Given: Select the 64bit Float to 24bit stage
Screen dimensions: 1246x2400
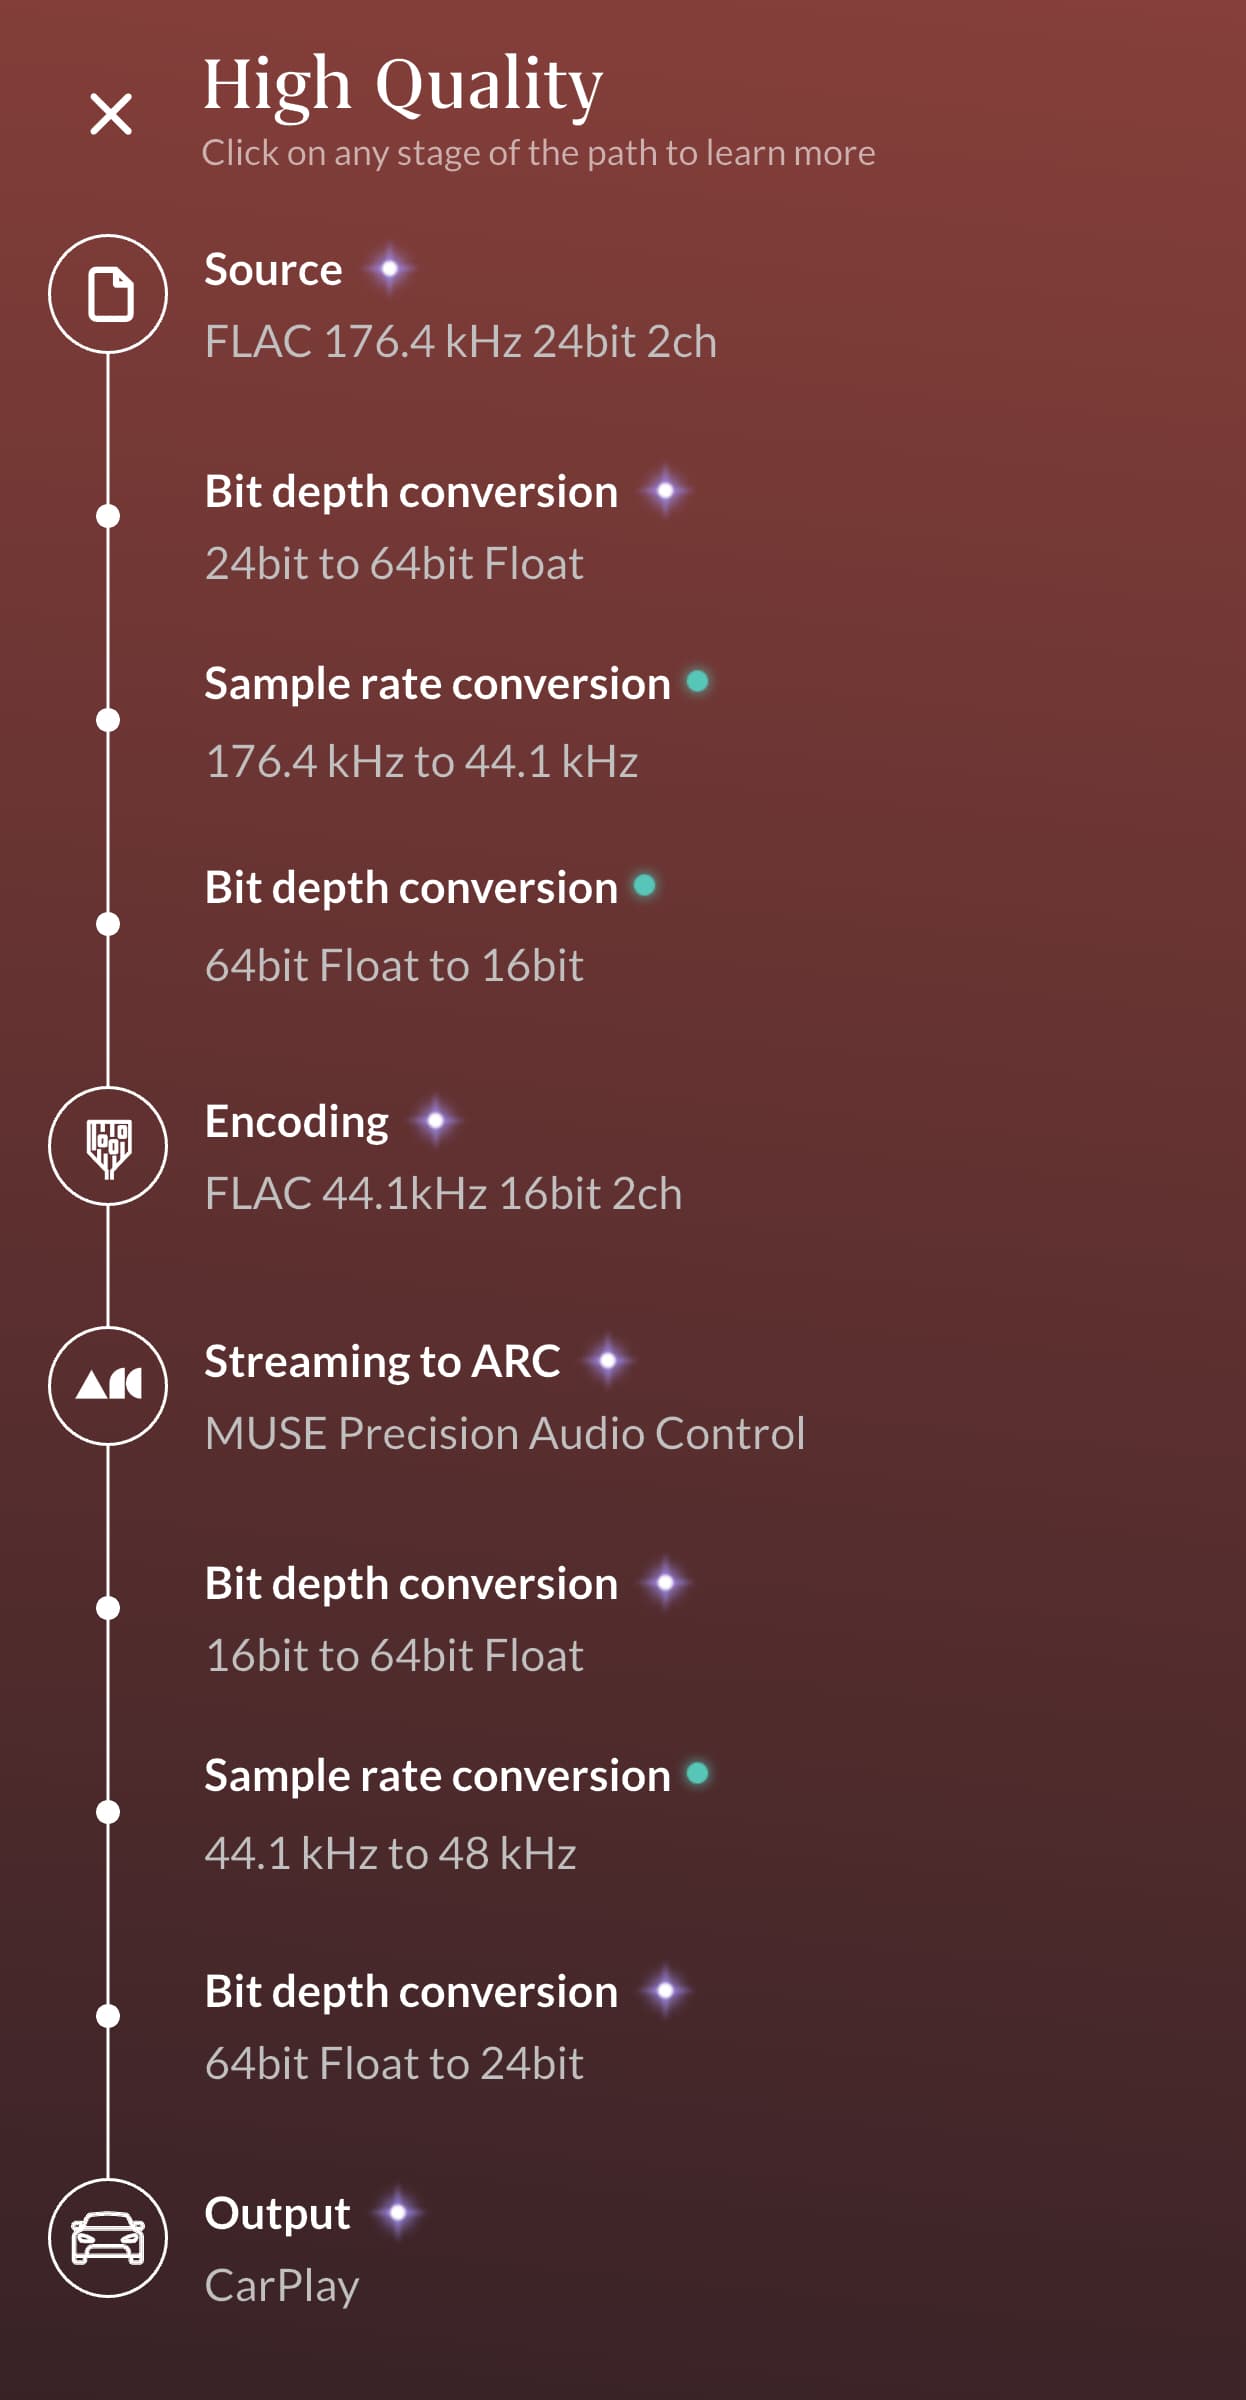Looking at the screenshot, I should tap(448, 2027).
